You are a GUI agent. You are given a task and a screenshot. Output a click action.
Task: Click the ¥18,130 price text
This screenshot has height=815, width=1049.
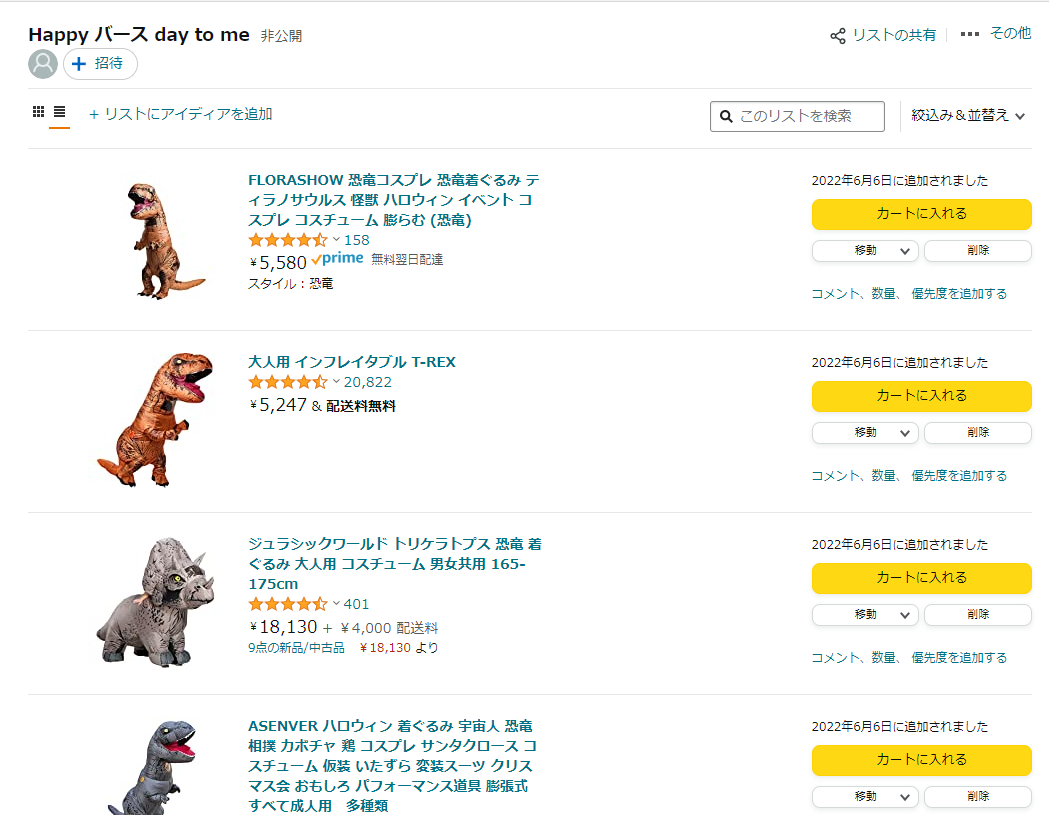point(284,627)
